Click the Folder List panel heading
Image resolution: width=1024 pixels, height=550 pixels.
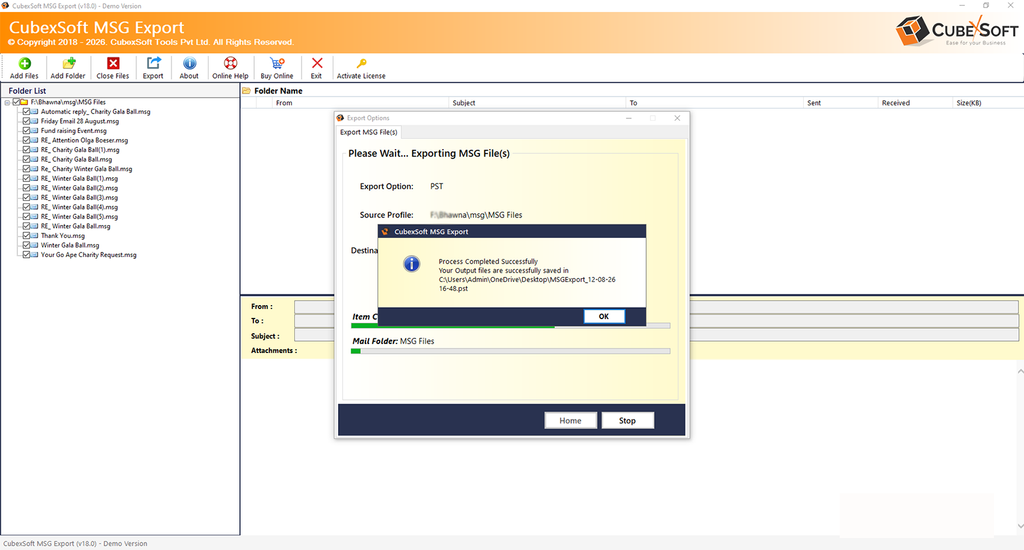tap(27, 91)
